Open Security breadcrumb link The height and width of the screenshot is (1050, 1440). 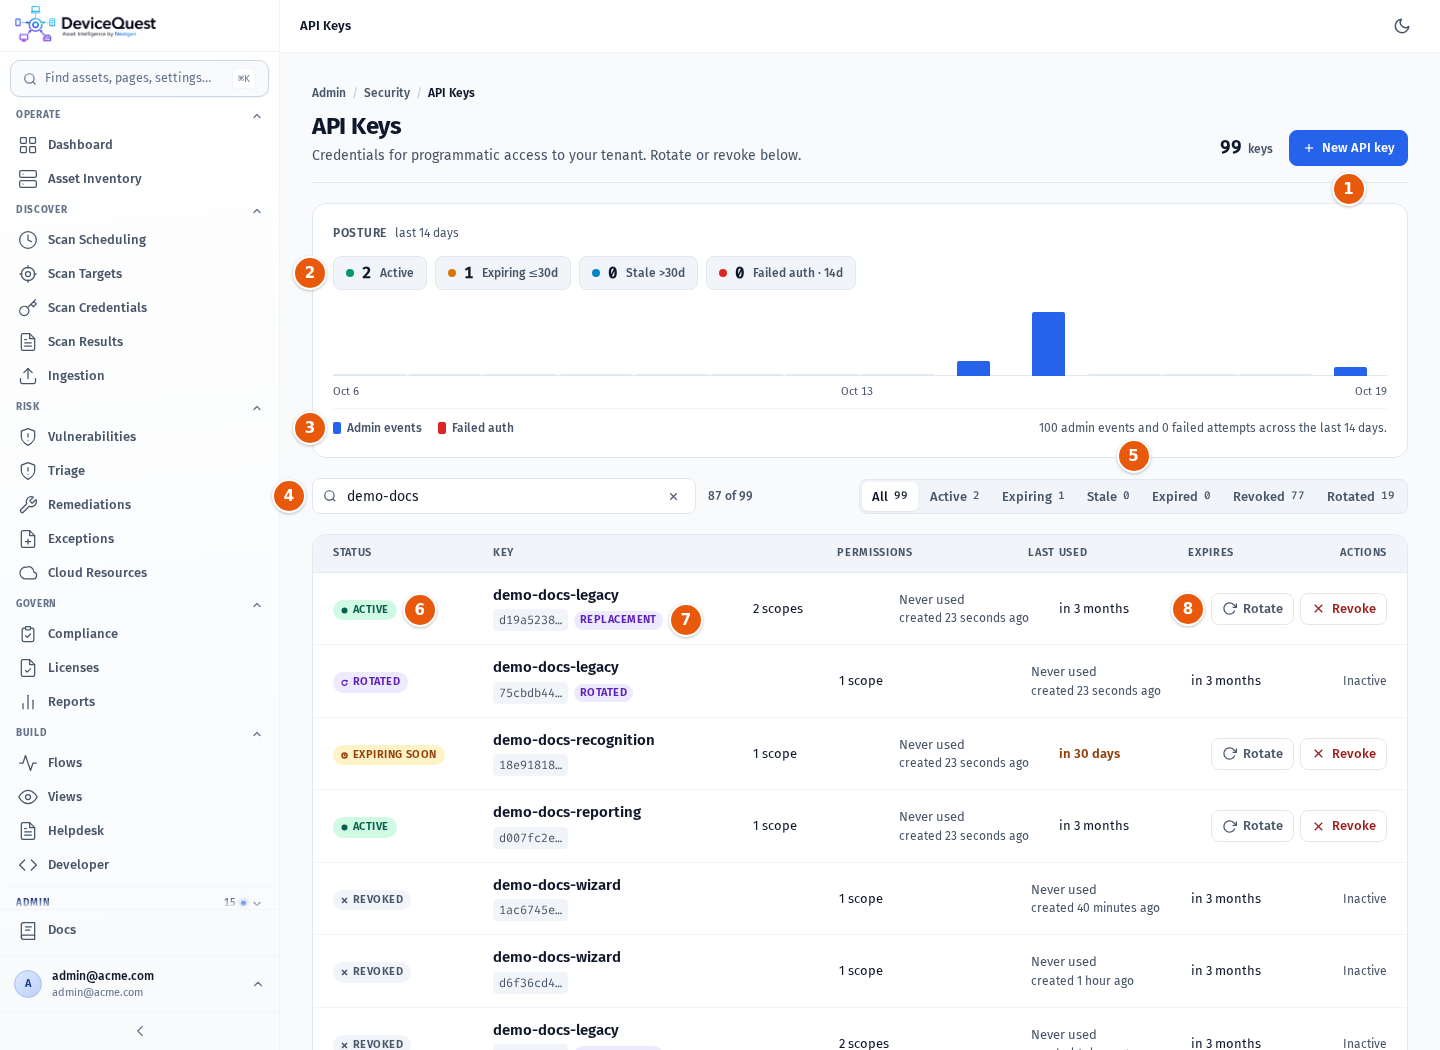click(387, 93)
